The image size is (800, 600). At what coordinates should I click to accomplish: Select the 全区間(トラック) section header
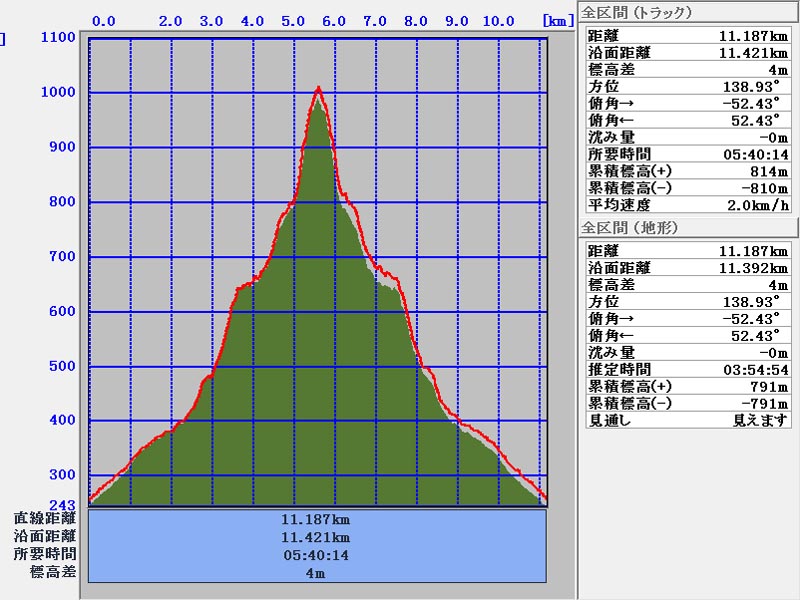pyautogui.click(x=638, y=12)
